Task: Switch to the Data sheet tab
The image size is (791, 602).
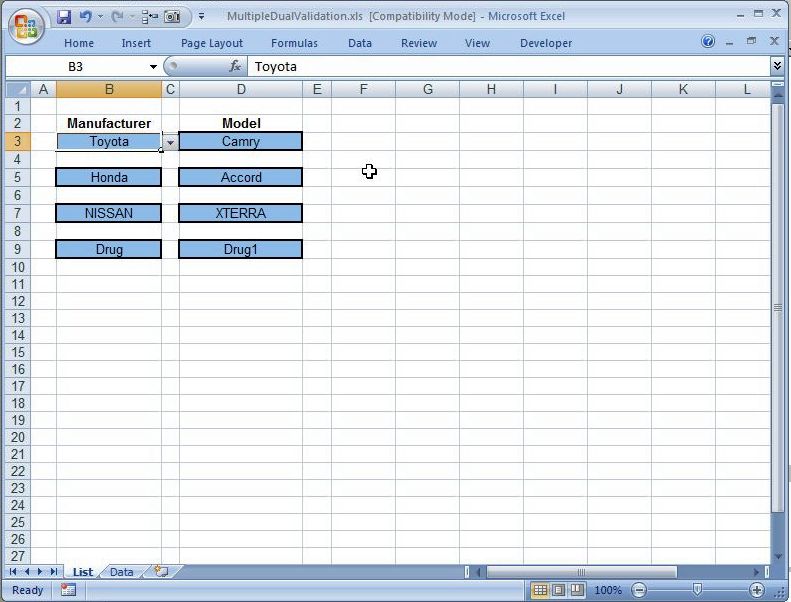Action: pos(121,572)
